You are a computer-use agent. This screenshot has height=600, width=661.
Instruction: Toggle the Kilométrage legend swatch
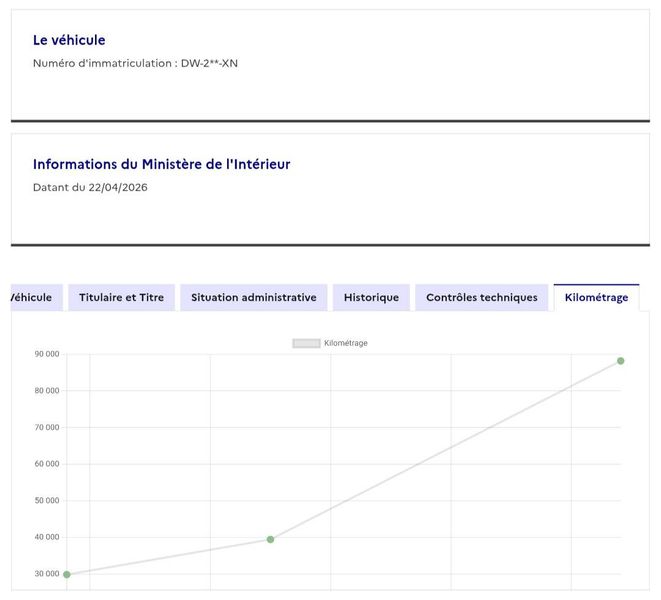[306, 343]
